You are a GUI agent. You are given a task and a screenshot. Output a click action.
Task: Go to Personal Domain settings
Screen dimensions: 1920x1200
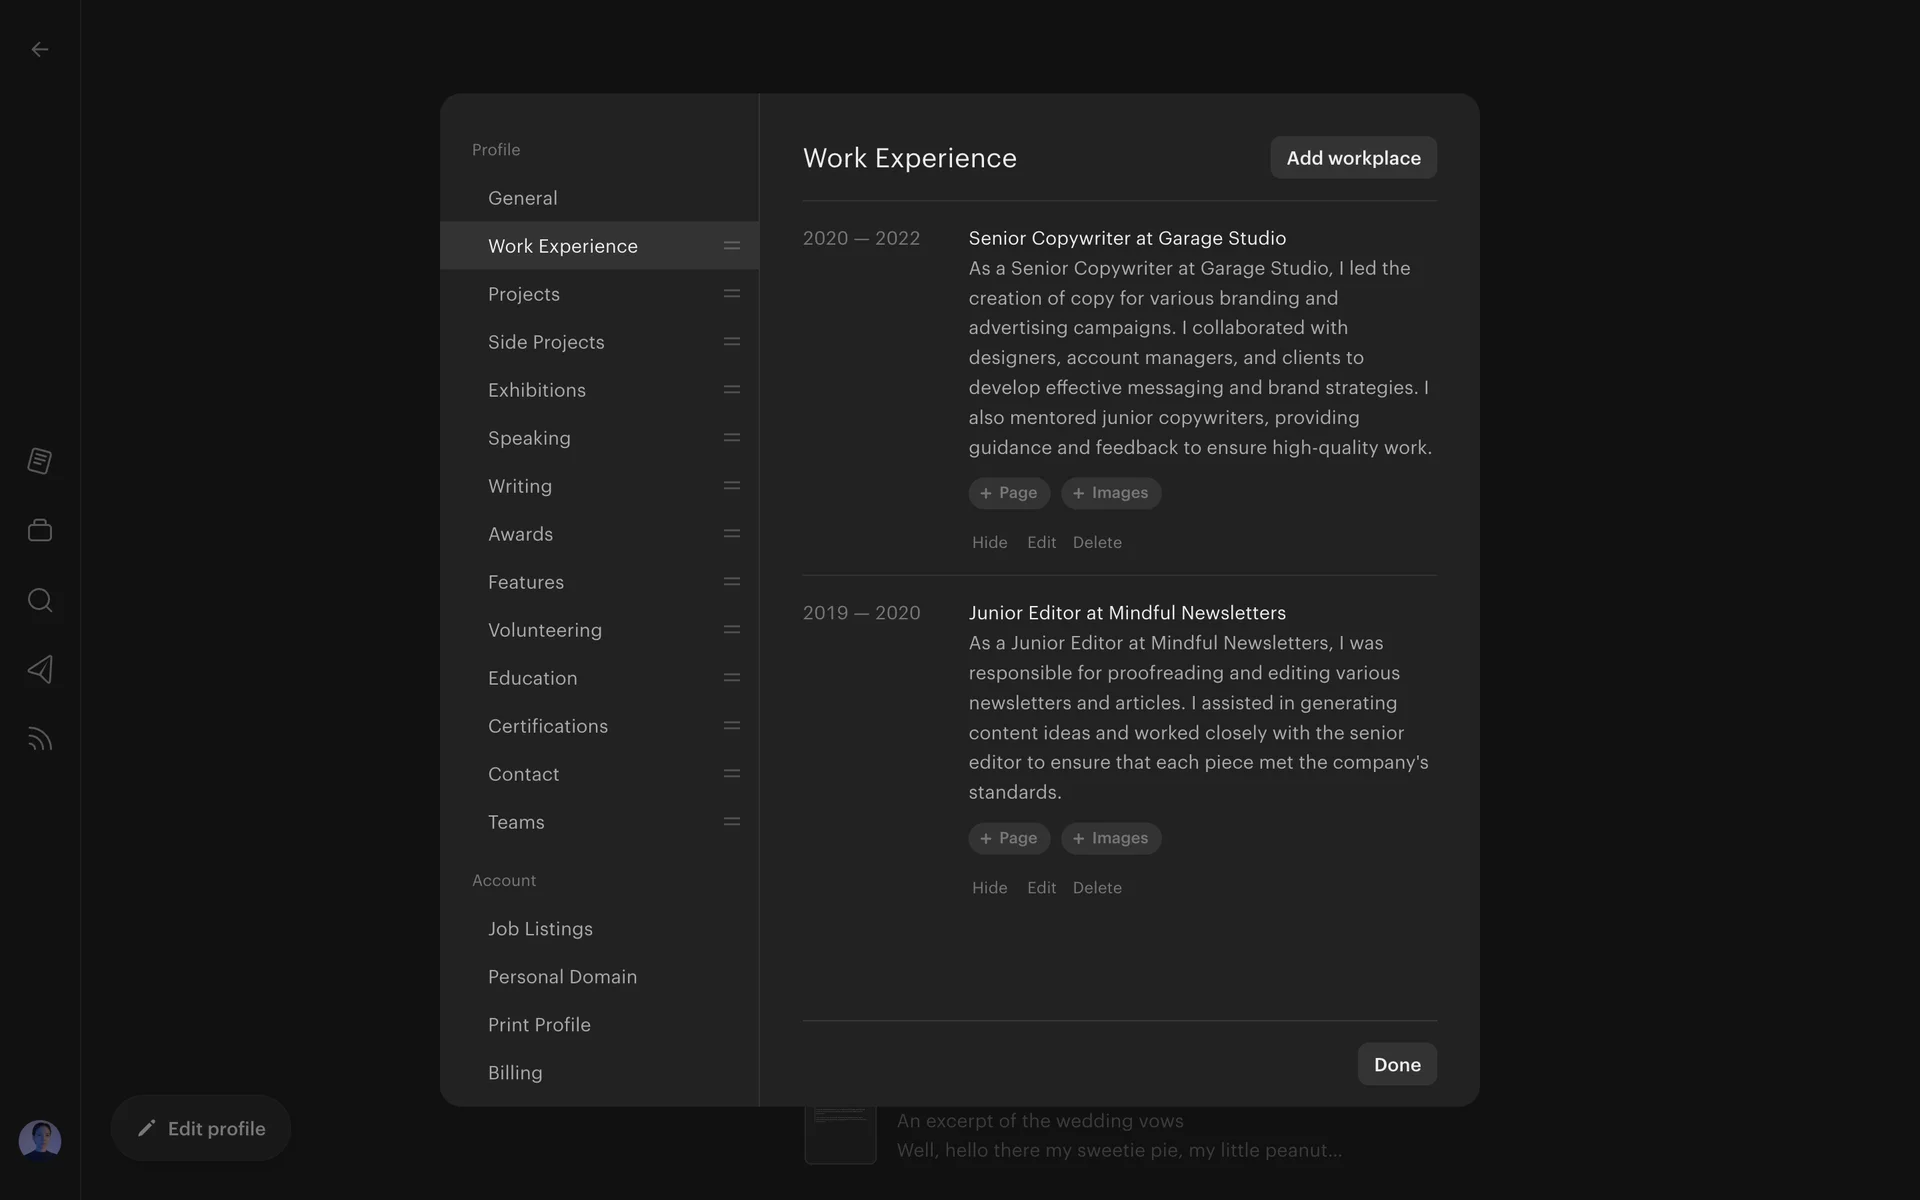click(562, 977)
